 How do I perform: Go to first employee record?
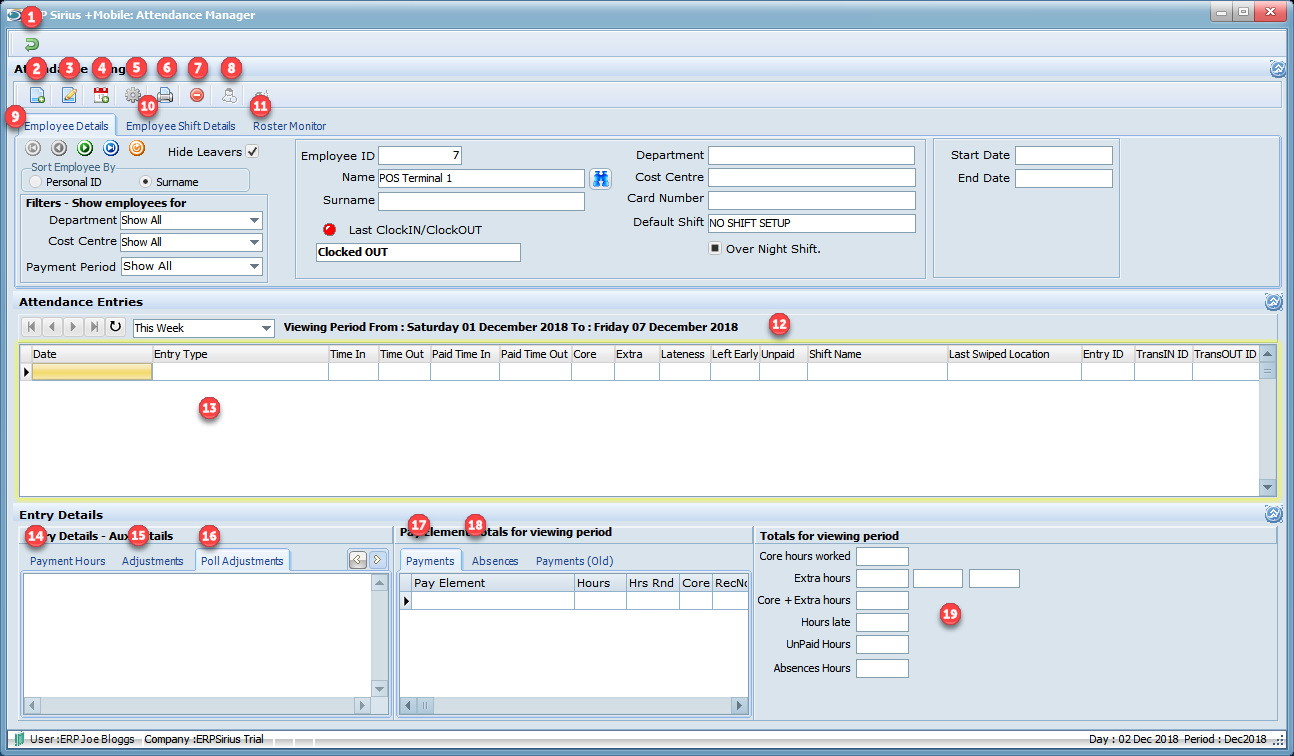(x=33, y=148)
